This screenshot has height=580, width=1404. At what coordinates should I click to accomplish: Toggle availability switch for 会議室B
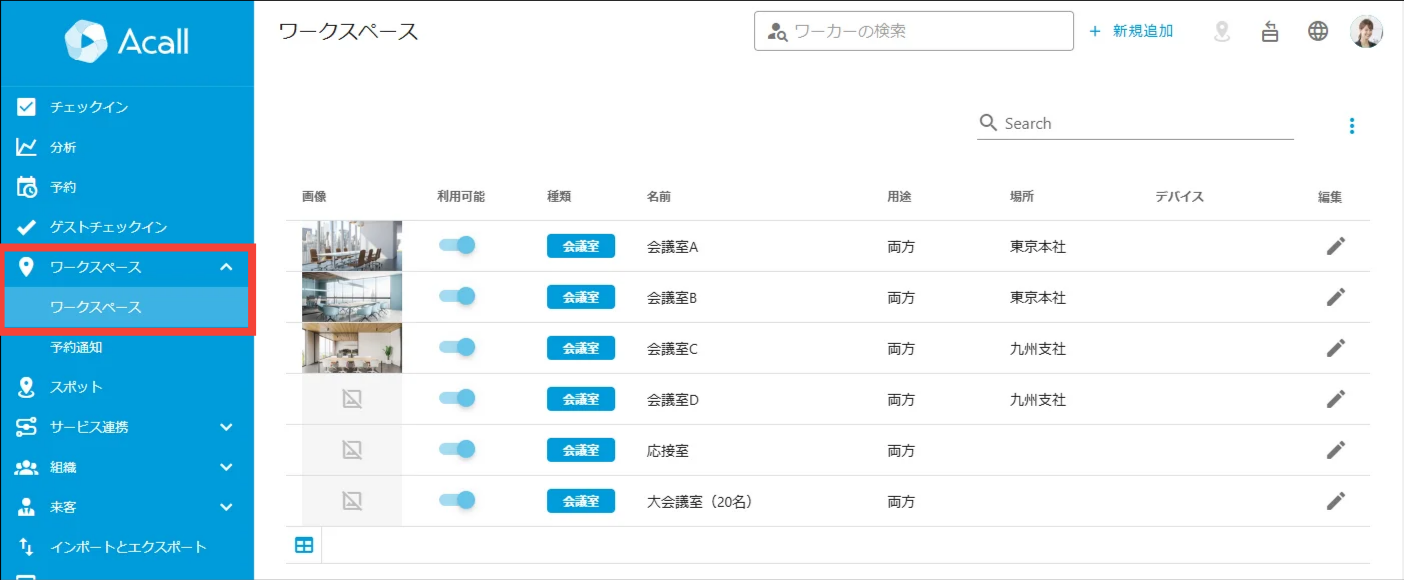point(457,296)
